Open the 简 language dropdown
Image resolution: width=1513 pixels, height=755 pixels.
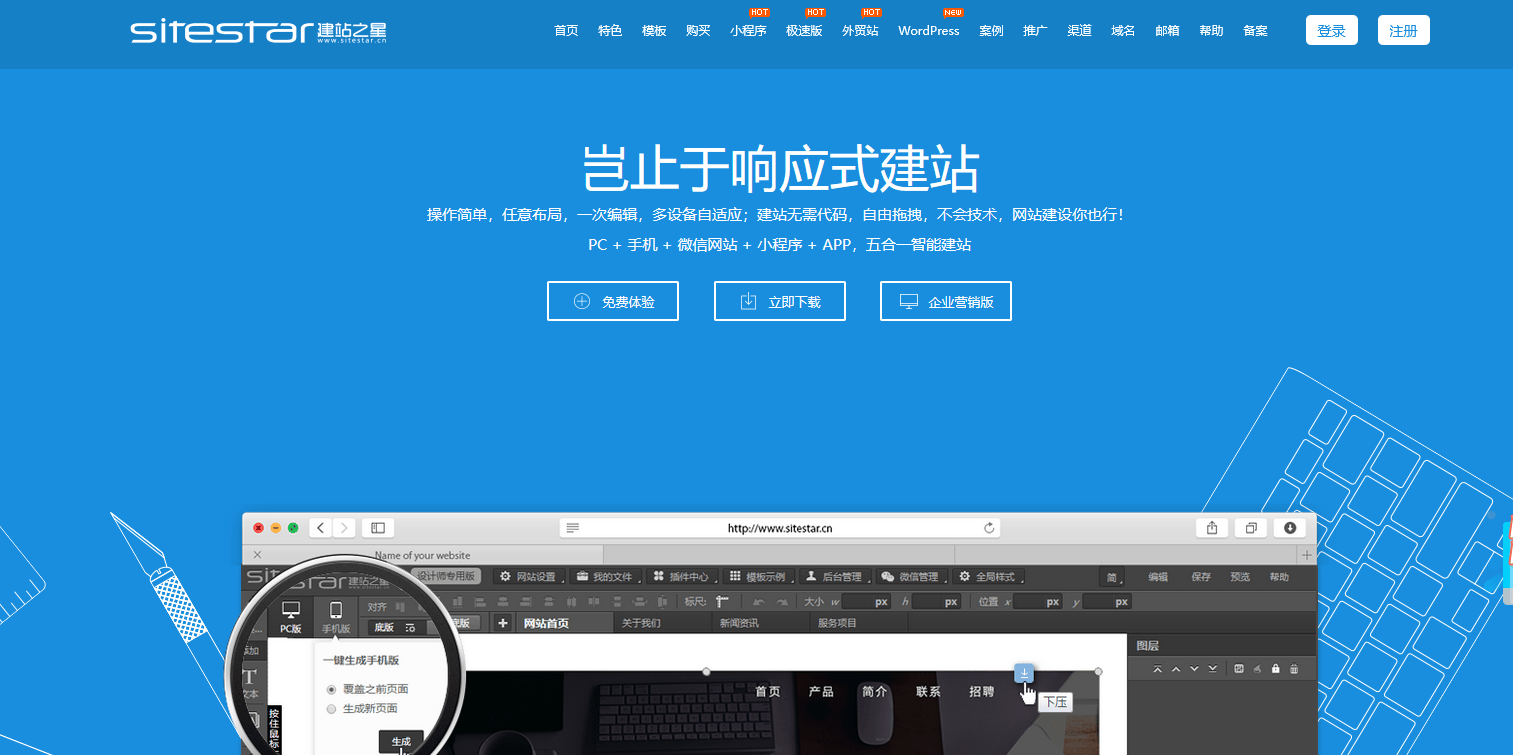[x=1112, y=577]
